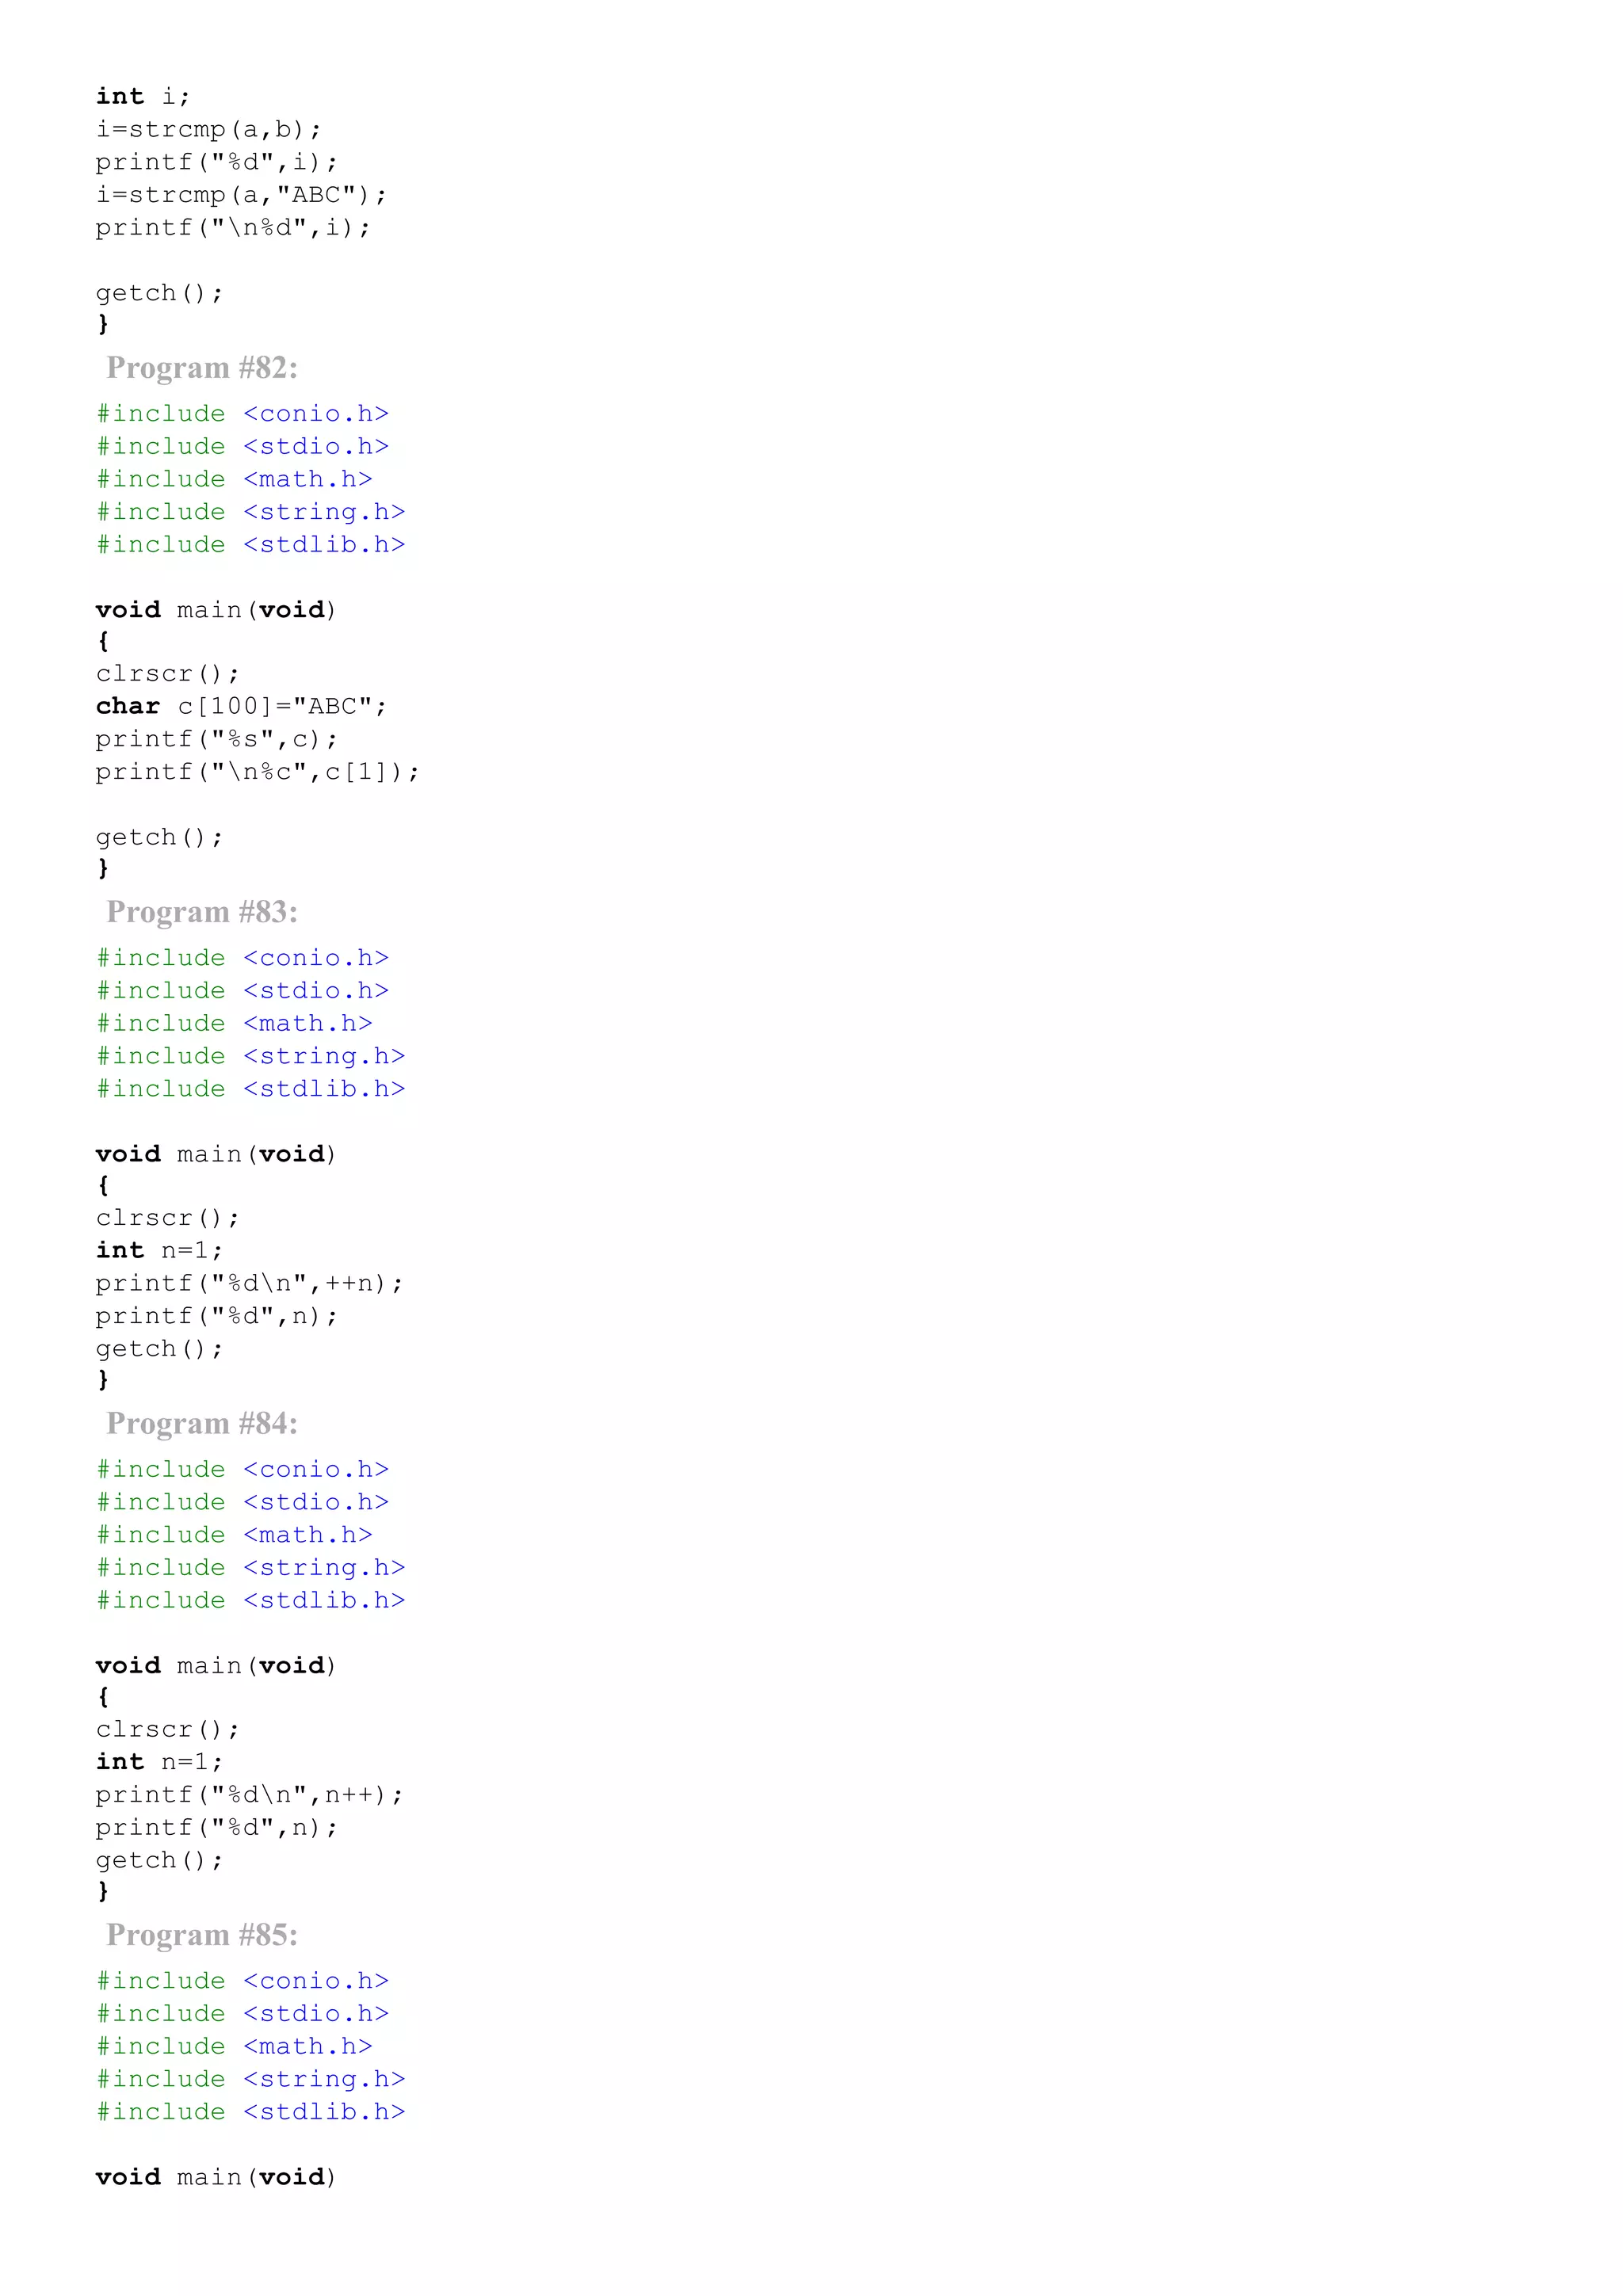The image size is (1623, 2296).
Task: Click '#include <math.h>' under Program #84
Action: (x=235, y=1535)
